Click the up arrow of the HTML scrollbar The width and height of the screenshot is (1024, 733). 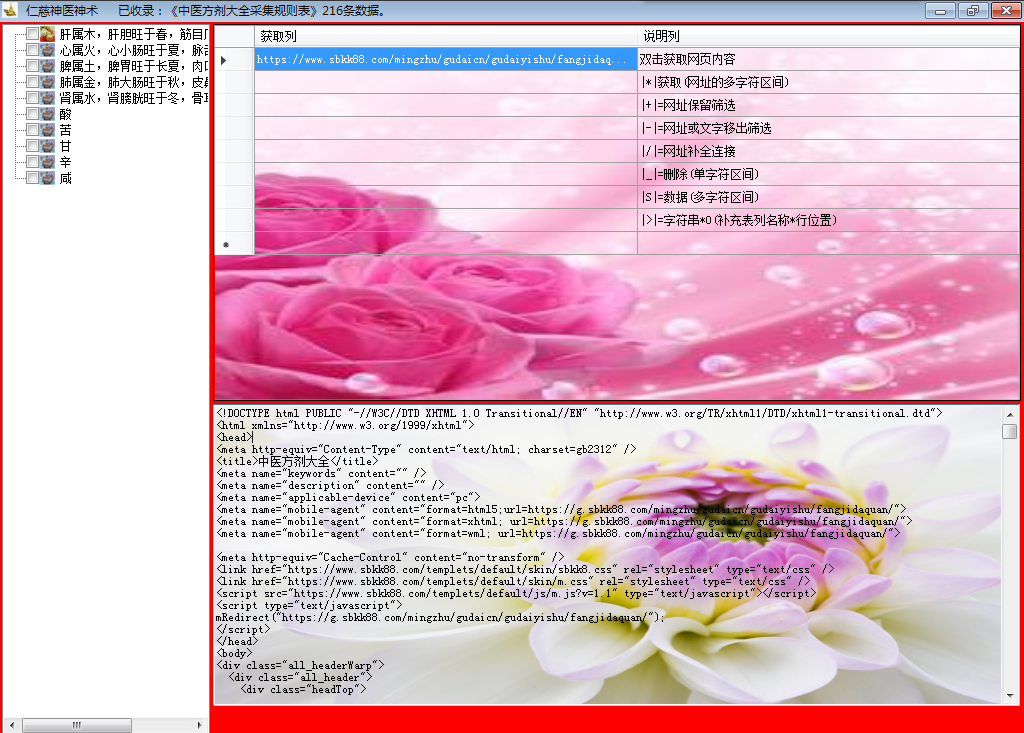[1010, 414]
